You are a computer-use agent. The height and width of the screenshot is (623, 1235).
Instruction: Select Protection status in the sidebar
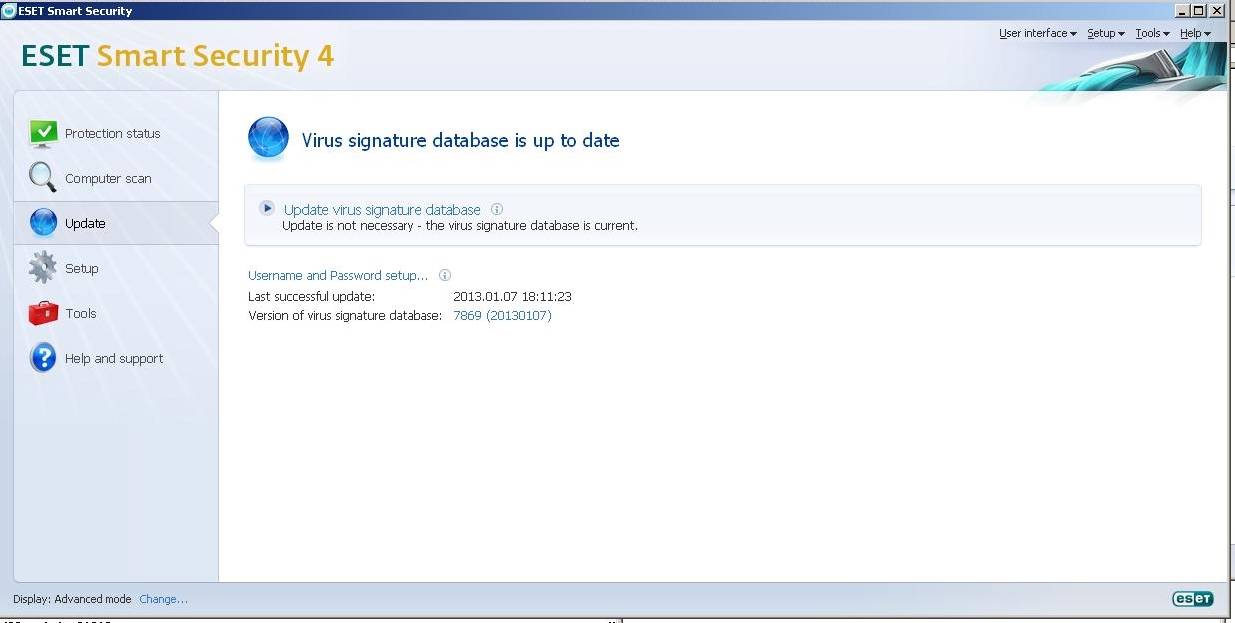(x=112, y=134)
